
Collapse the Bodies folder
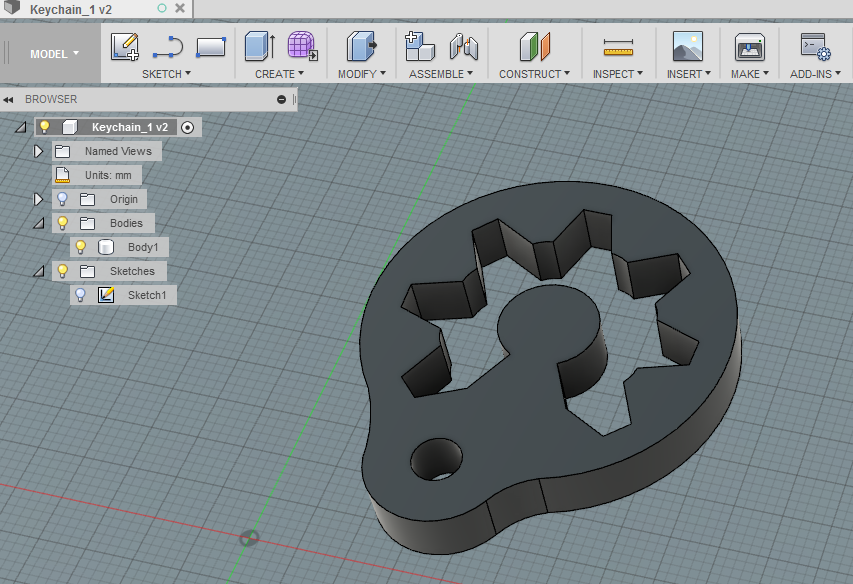coord(39,223)
